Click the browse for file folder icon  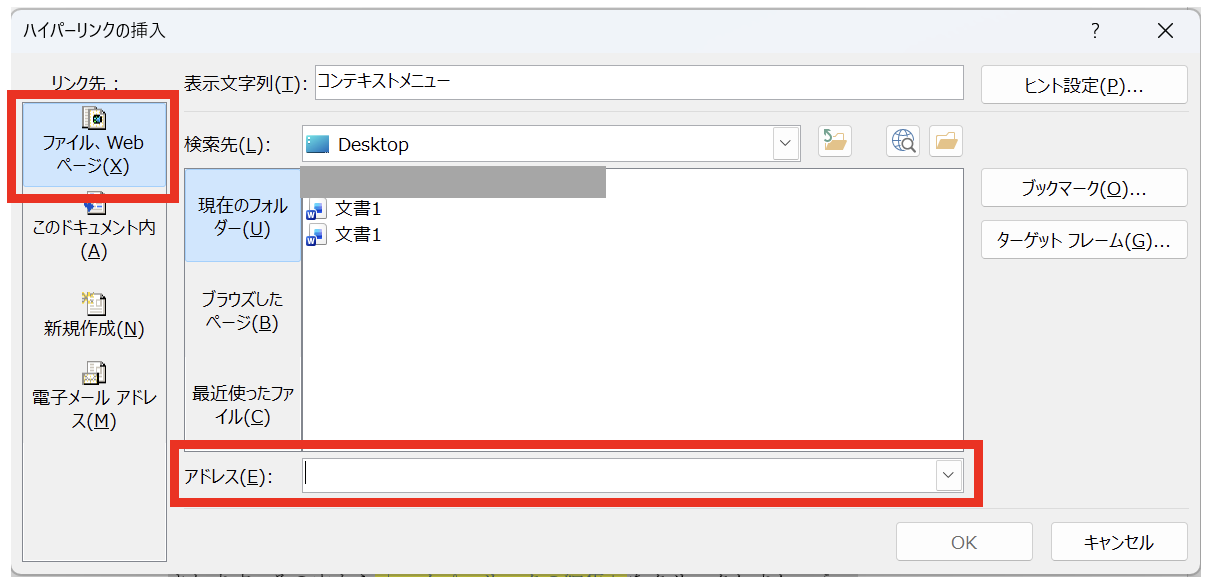tap(945, 143)
